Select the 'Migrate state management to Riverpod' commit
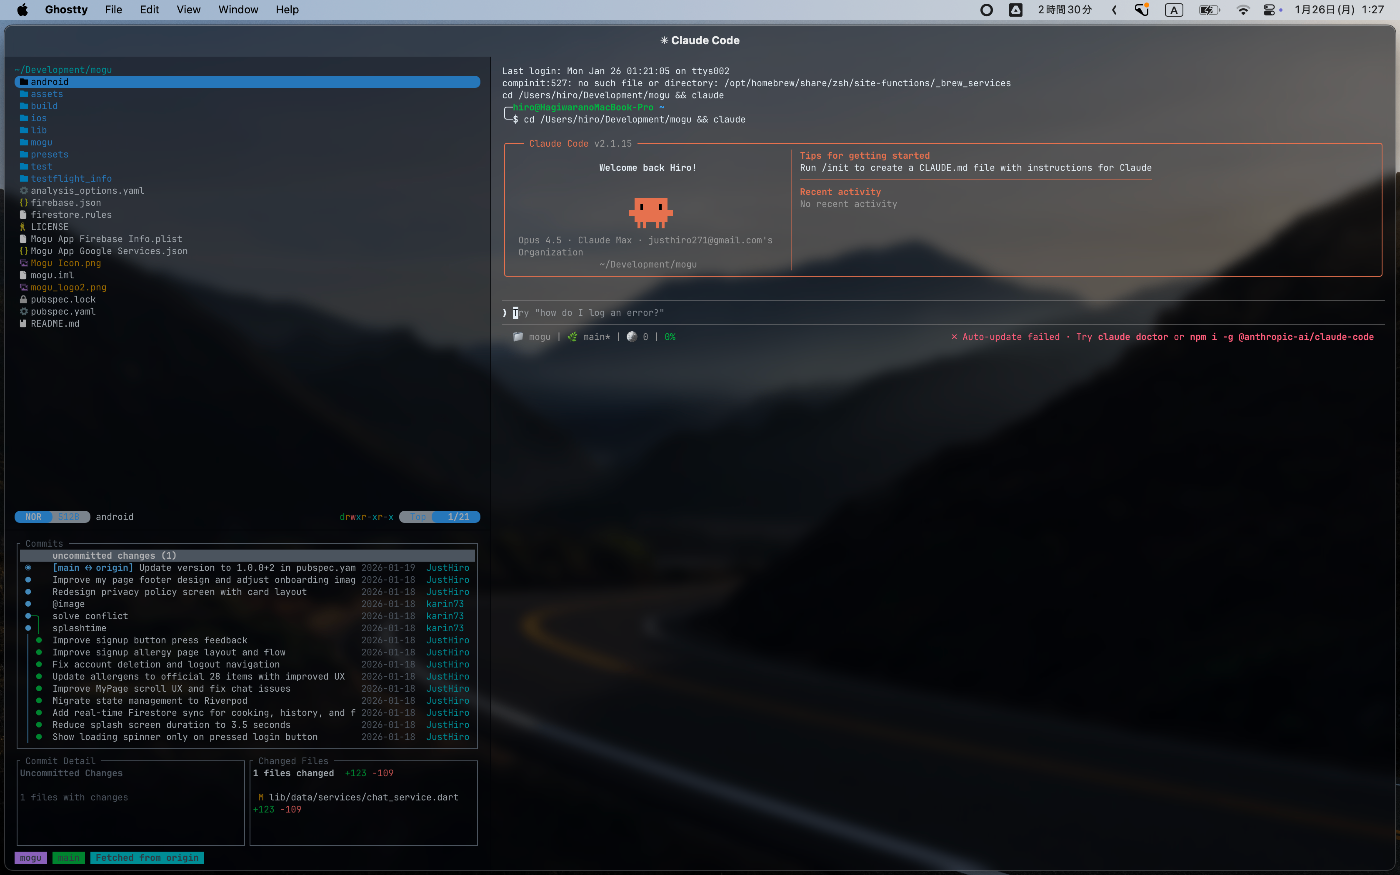The image size is (1400, 875). point(247,701)
